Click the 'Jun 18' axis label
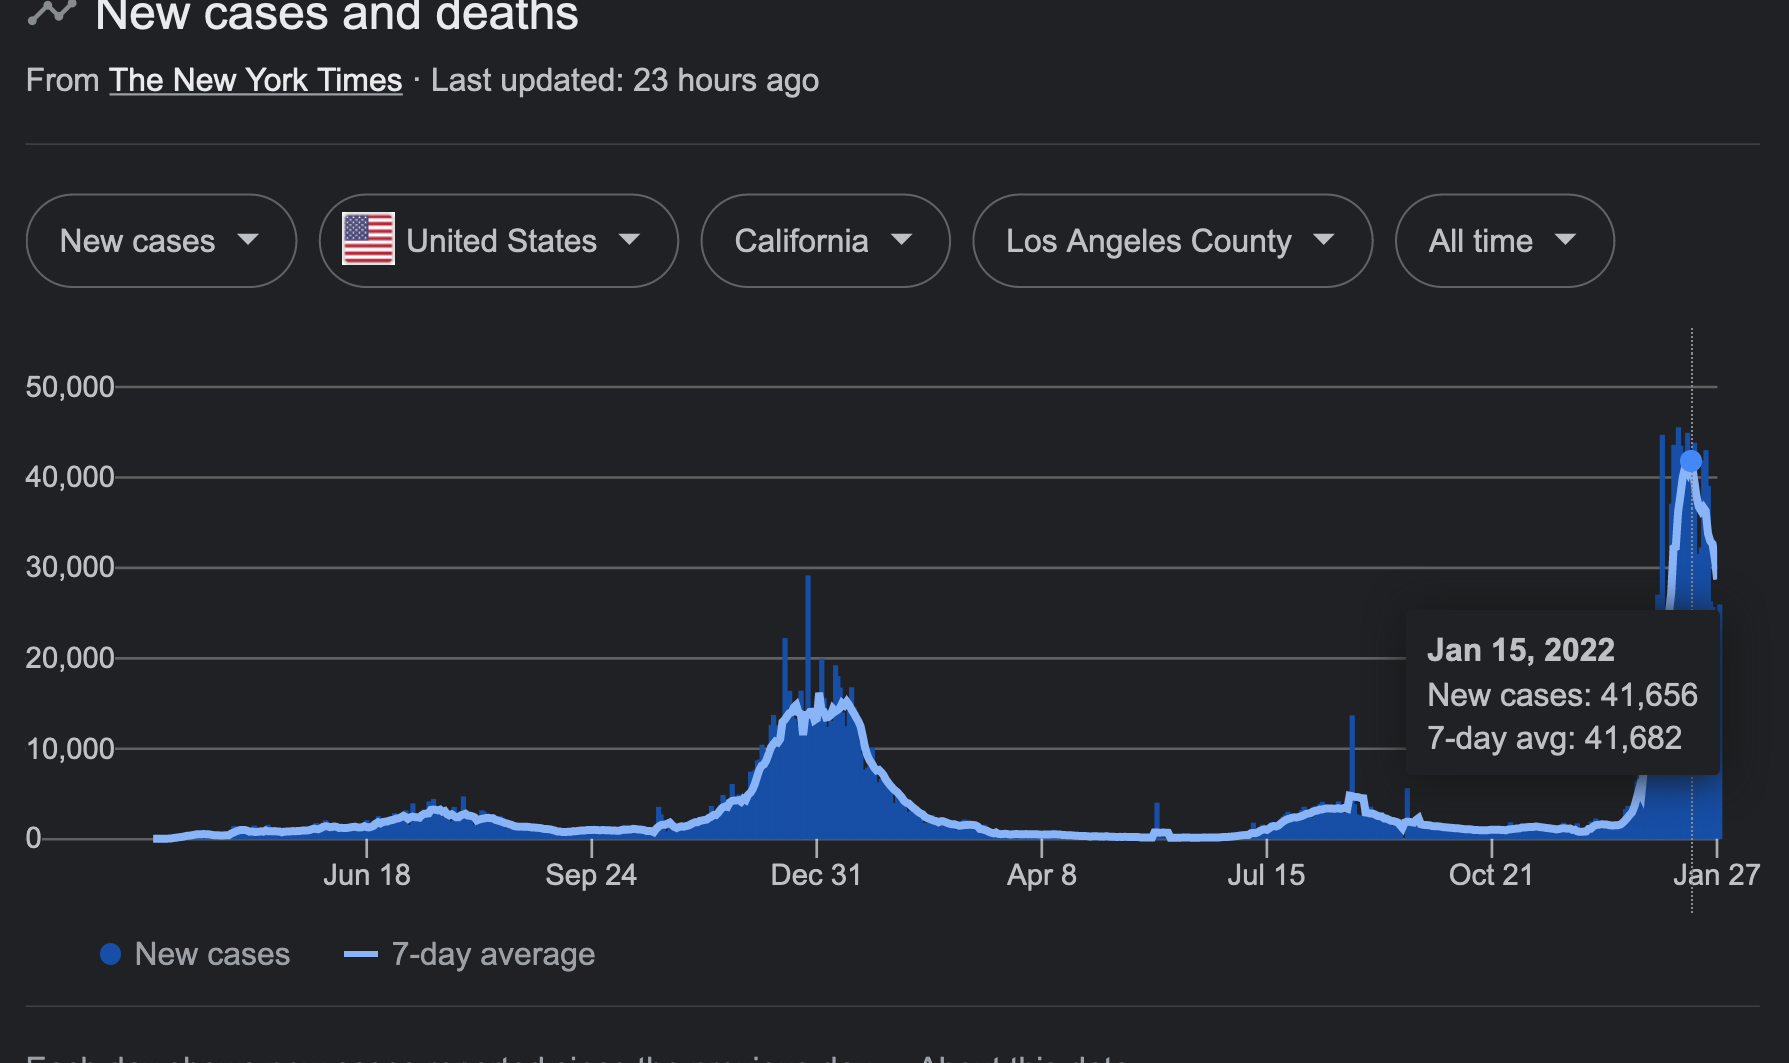The image size is (1789, 1063). coord(367,875)
